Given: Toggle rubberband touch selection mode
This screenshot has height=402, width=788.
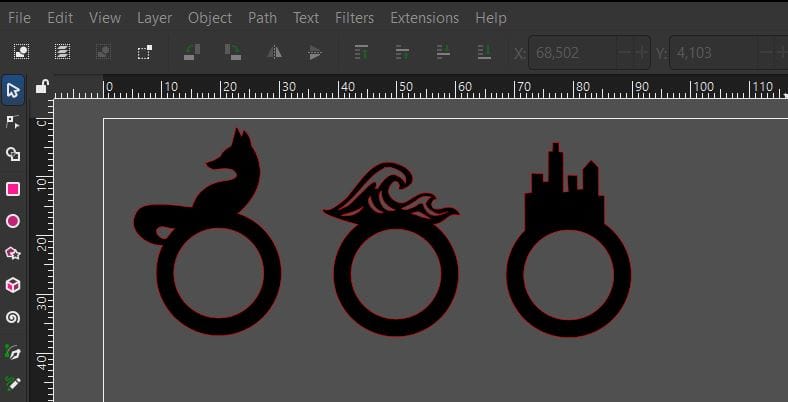Looking at the screenshot, I should tap(145, 52).
